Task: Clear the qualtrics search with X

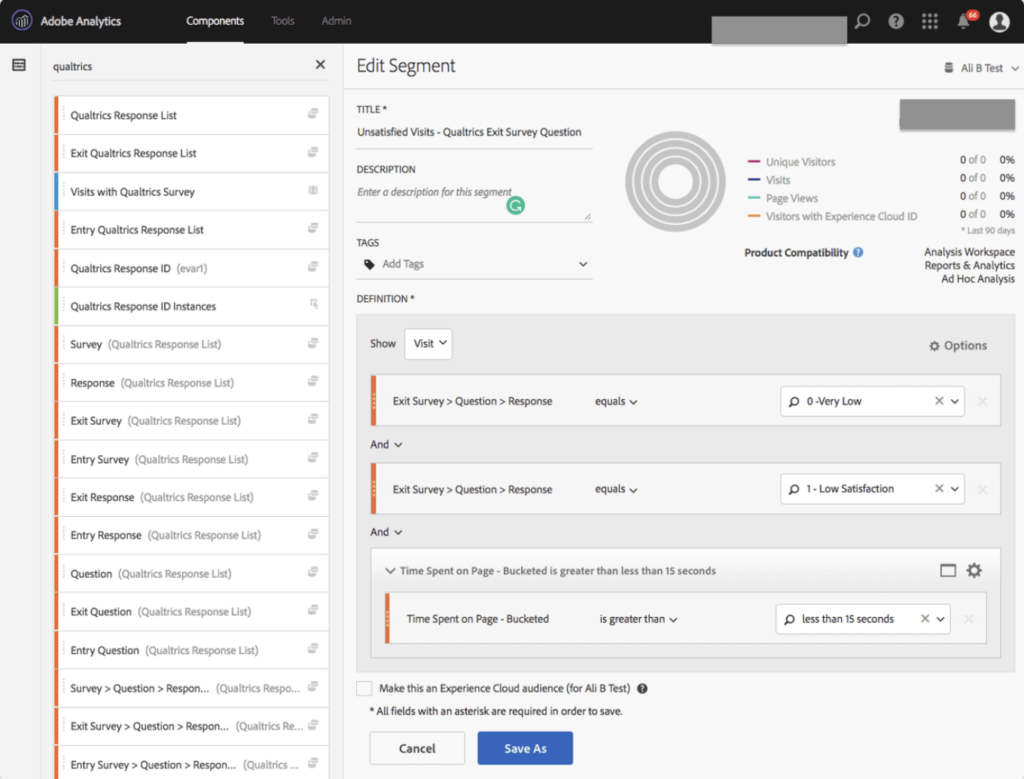Action: pyautogui.click(x=320, y=65)
